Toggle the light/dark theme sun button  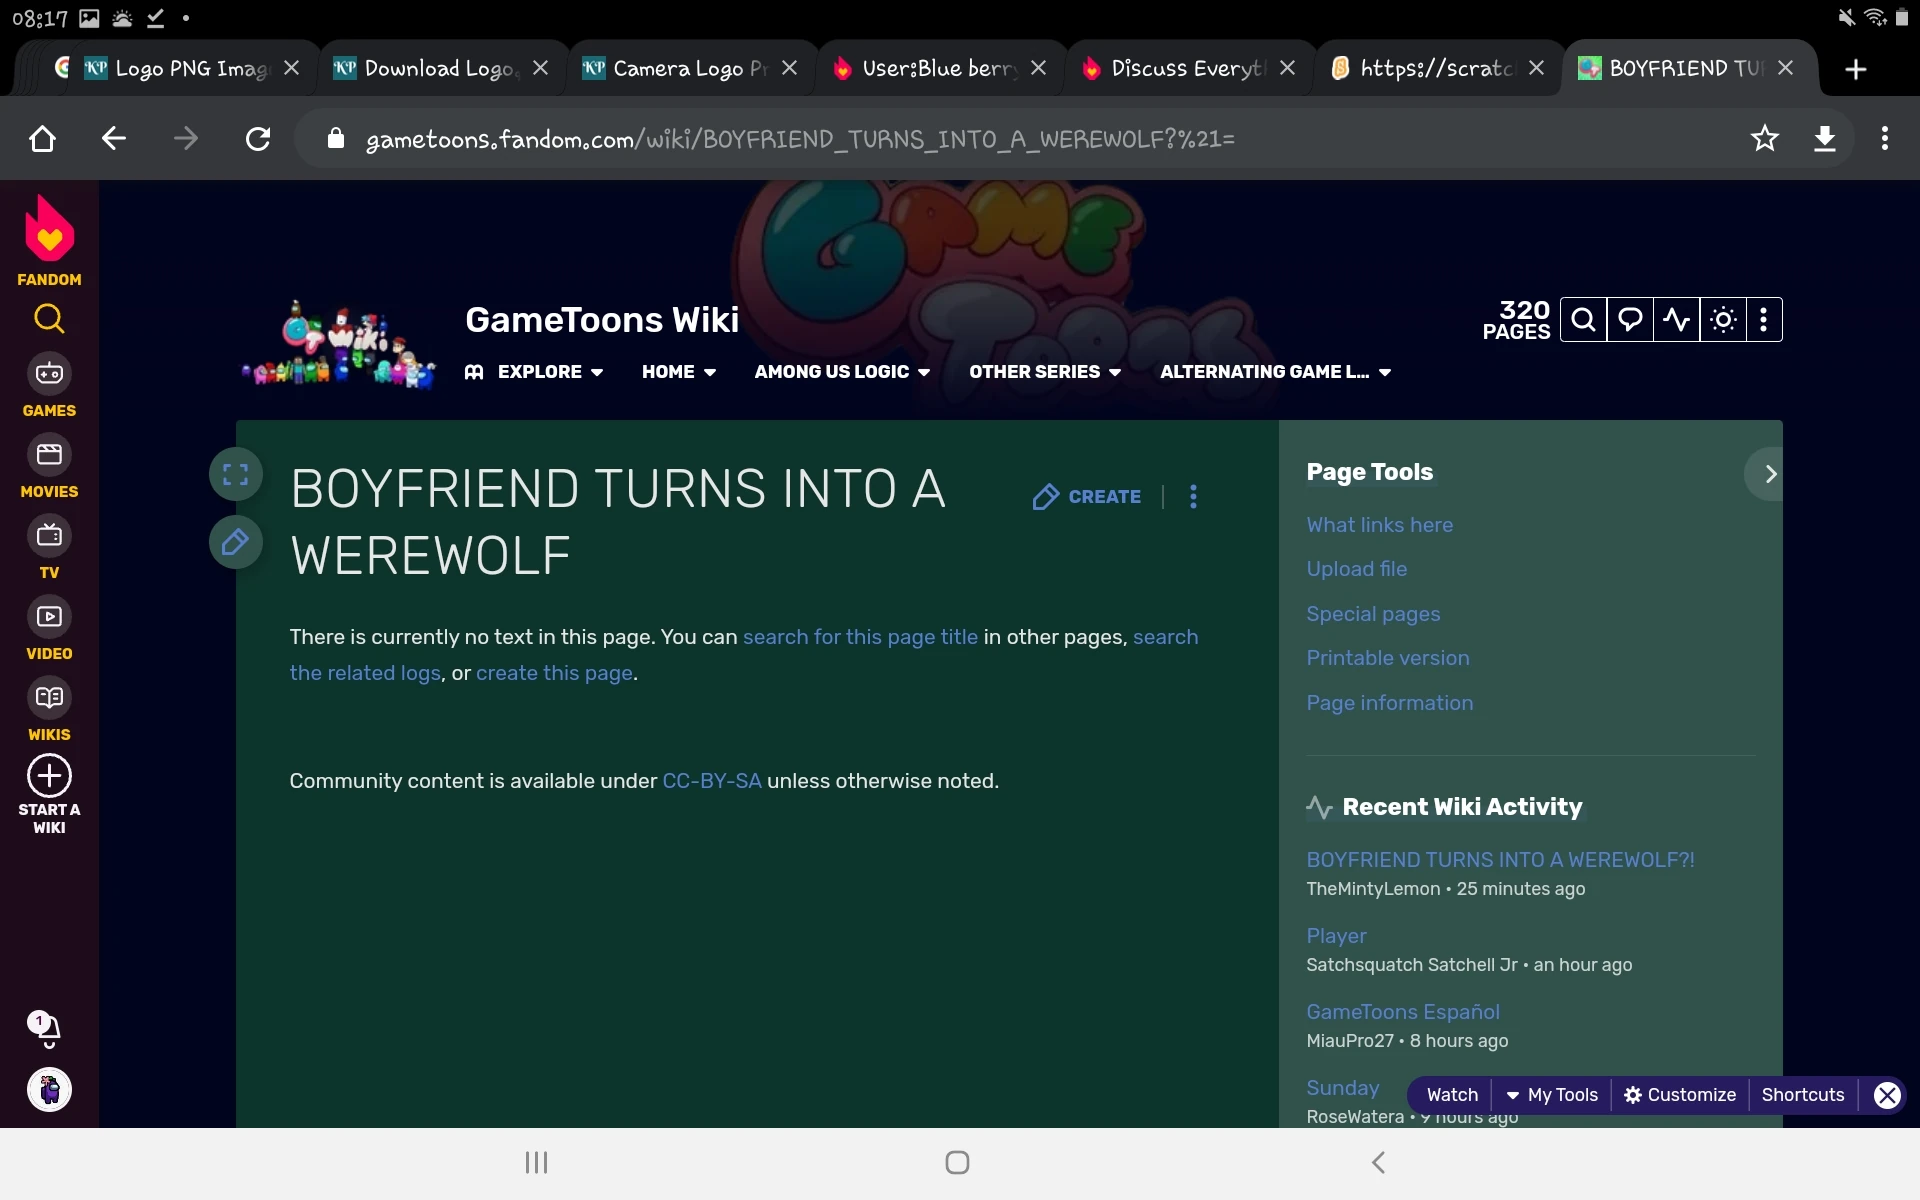tap(1723, 320)
